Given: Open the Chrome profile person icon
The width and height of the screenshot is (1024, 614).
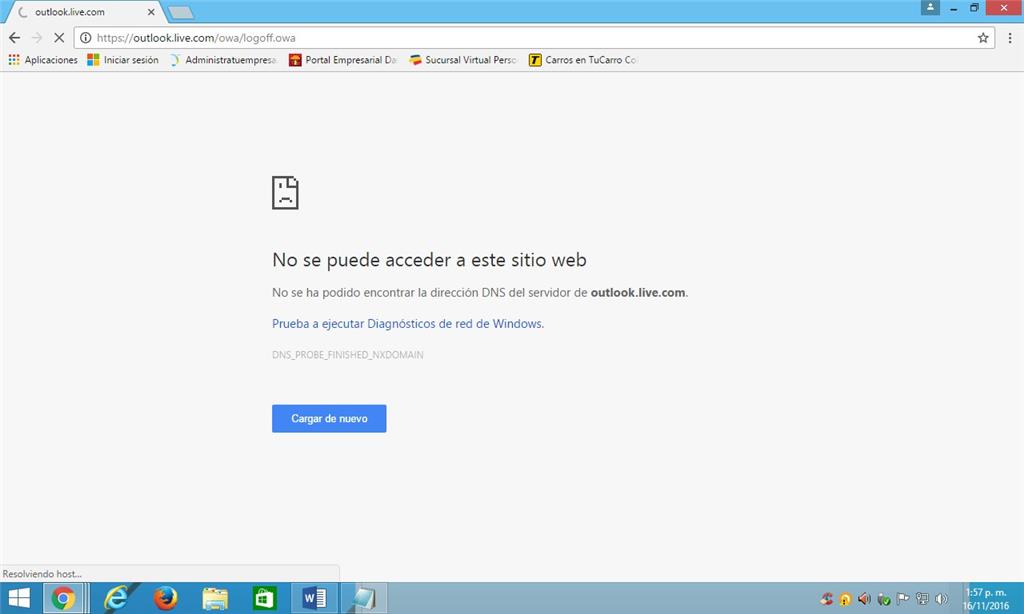Looking at the screenshot, I should pyautogui.click(x=930, y=7).
